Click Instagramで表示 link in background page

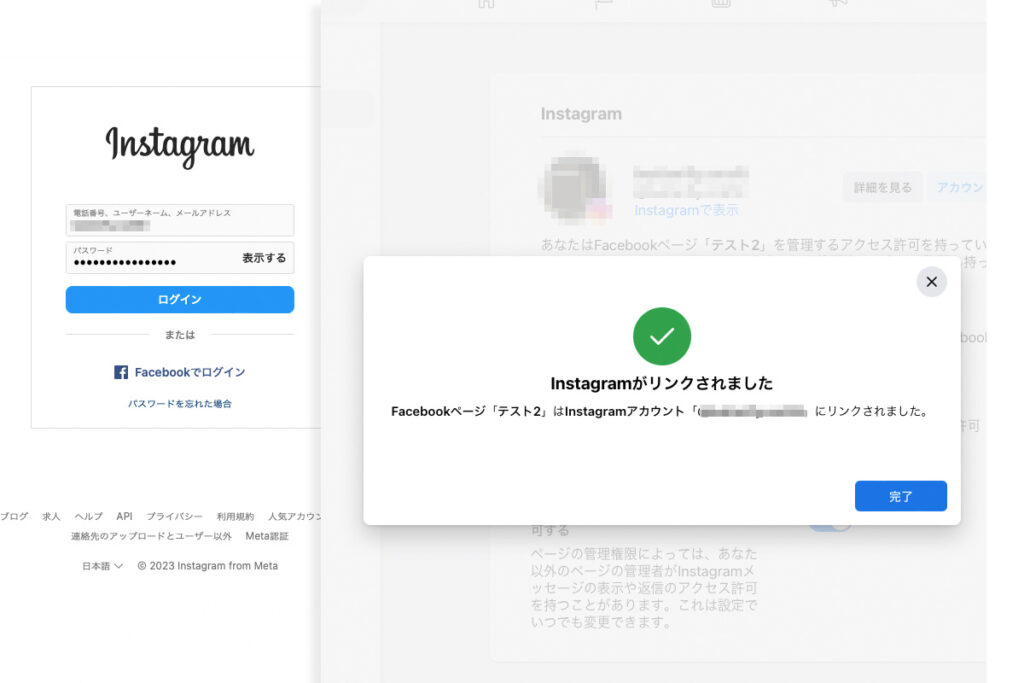click(686, 210)
